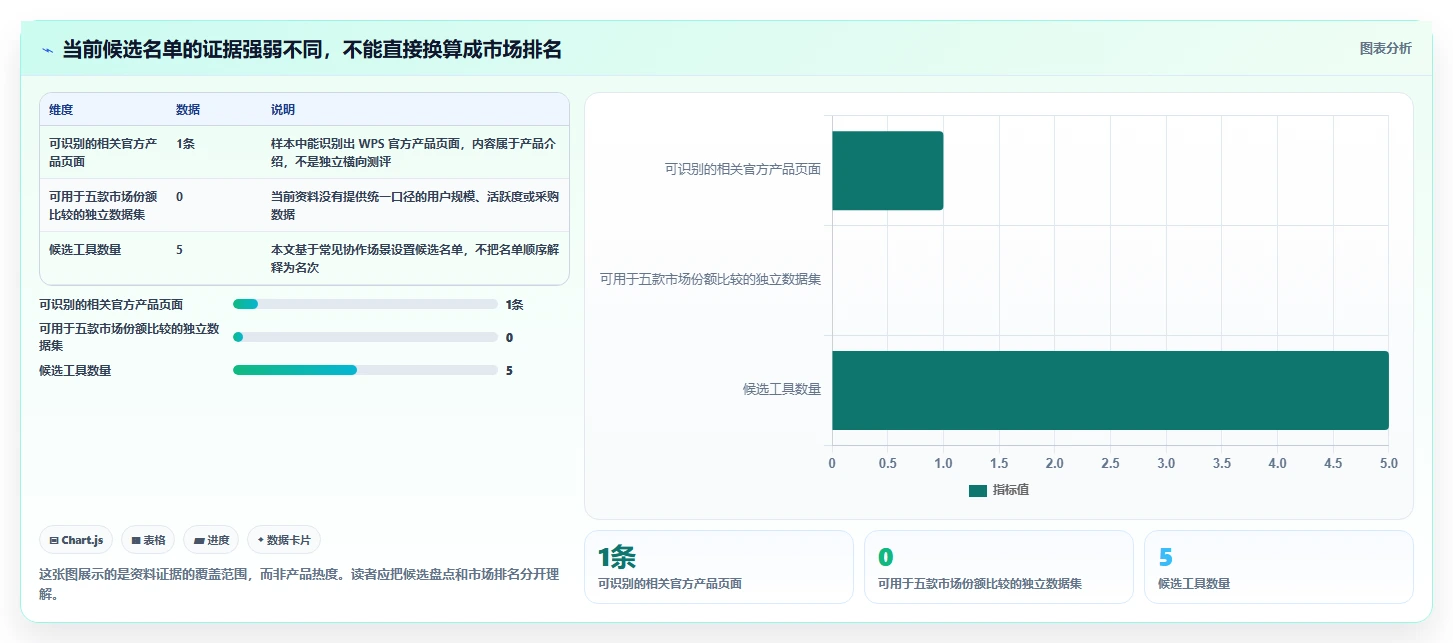1453x643 pixels.
Task: Select the 数据卡片 tag chip
Action: (x=284, y=540)
